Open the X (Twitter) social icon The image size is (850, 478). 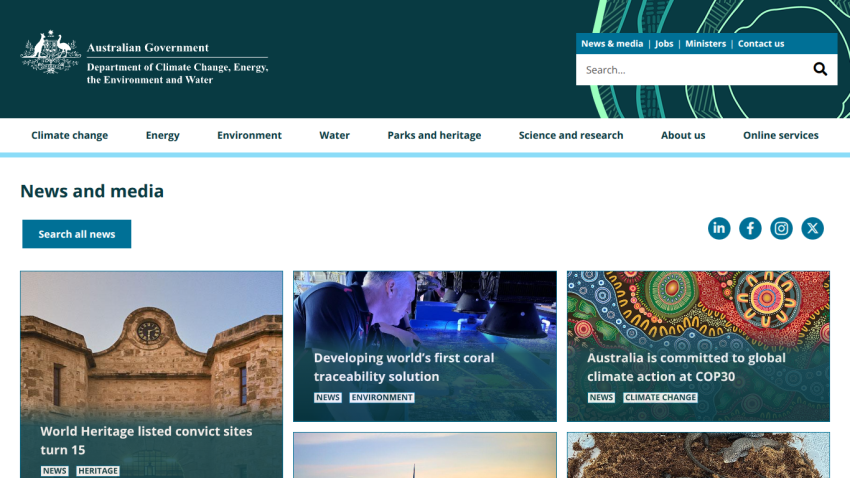pos(812,228)
